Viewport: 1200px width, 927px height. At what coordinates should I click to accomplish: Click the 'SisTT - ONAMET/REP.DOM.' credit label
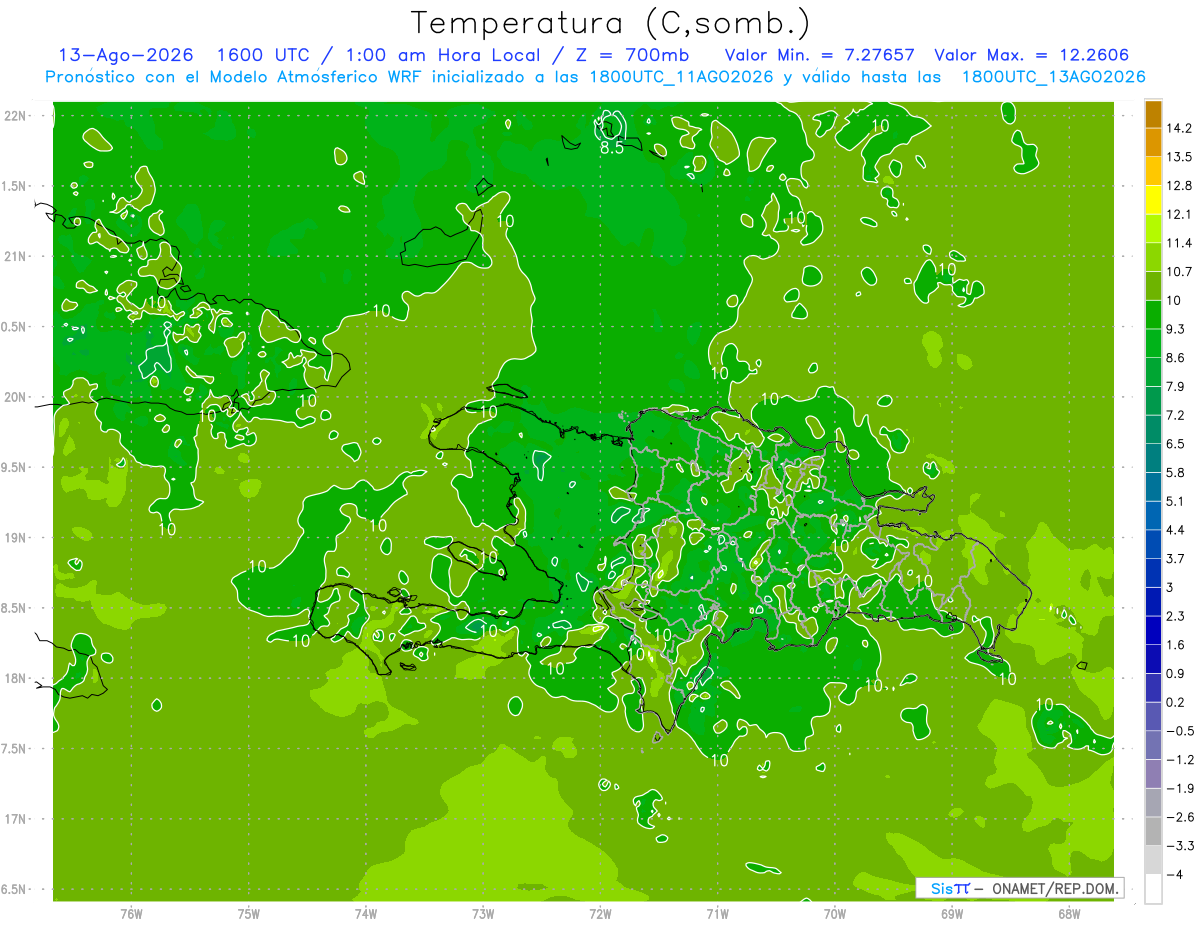1020,888
